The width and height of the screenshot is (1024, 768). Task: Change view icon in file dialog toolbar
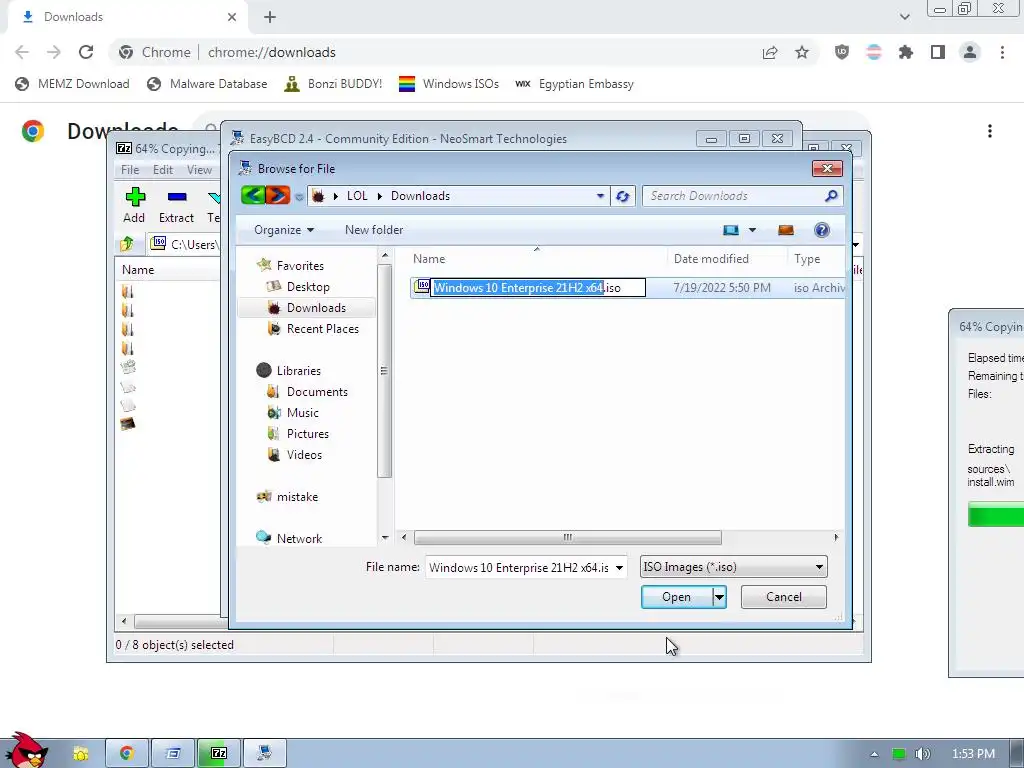[731, 230]
